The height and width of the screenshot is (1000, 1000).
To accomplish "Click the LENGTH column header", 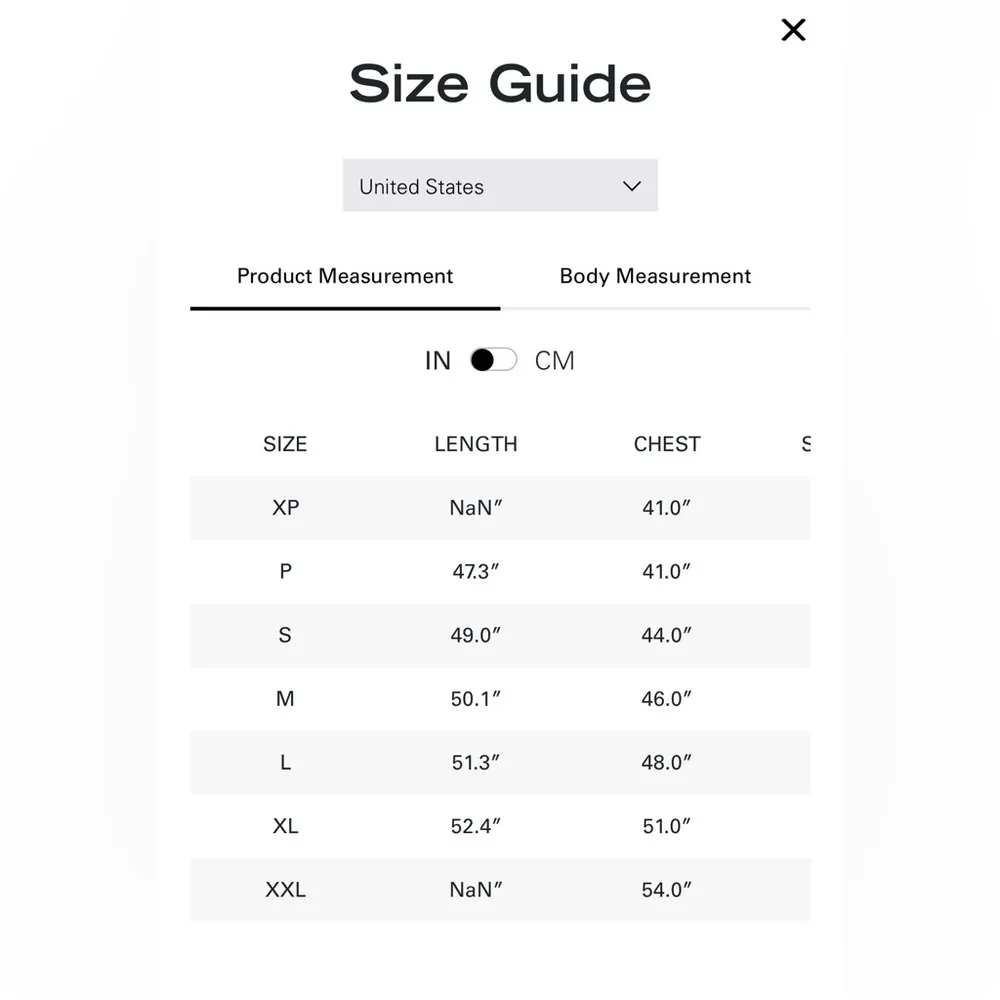I will (476, 444).
